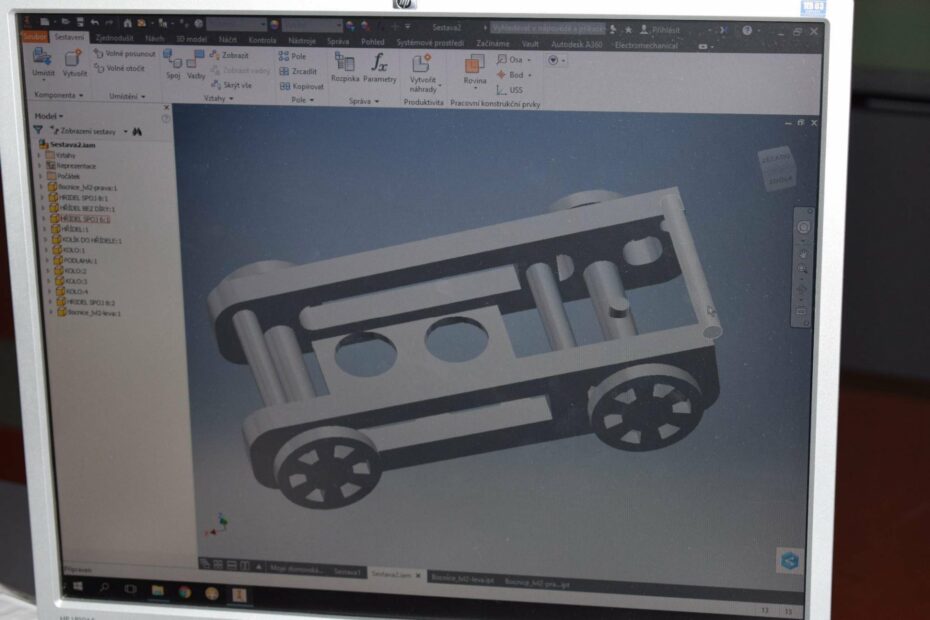Click the browser filter funnel icon
Image resolution: width=930 pixels, height=620 pixels.
(x=38, y=129)
